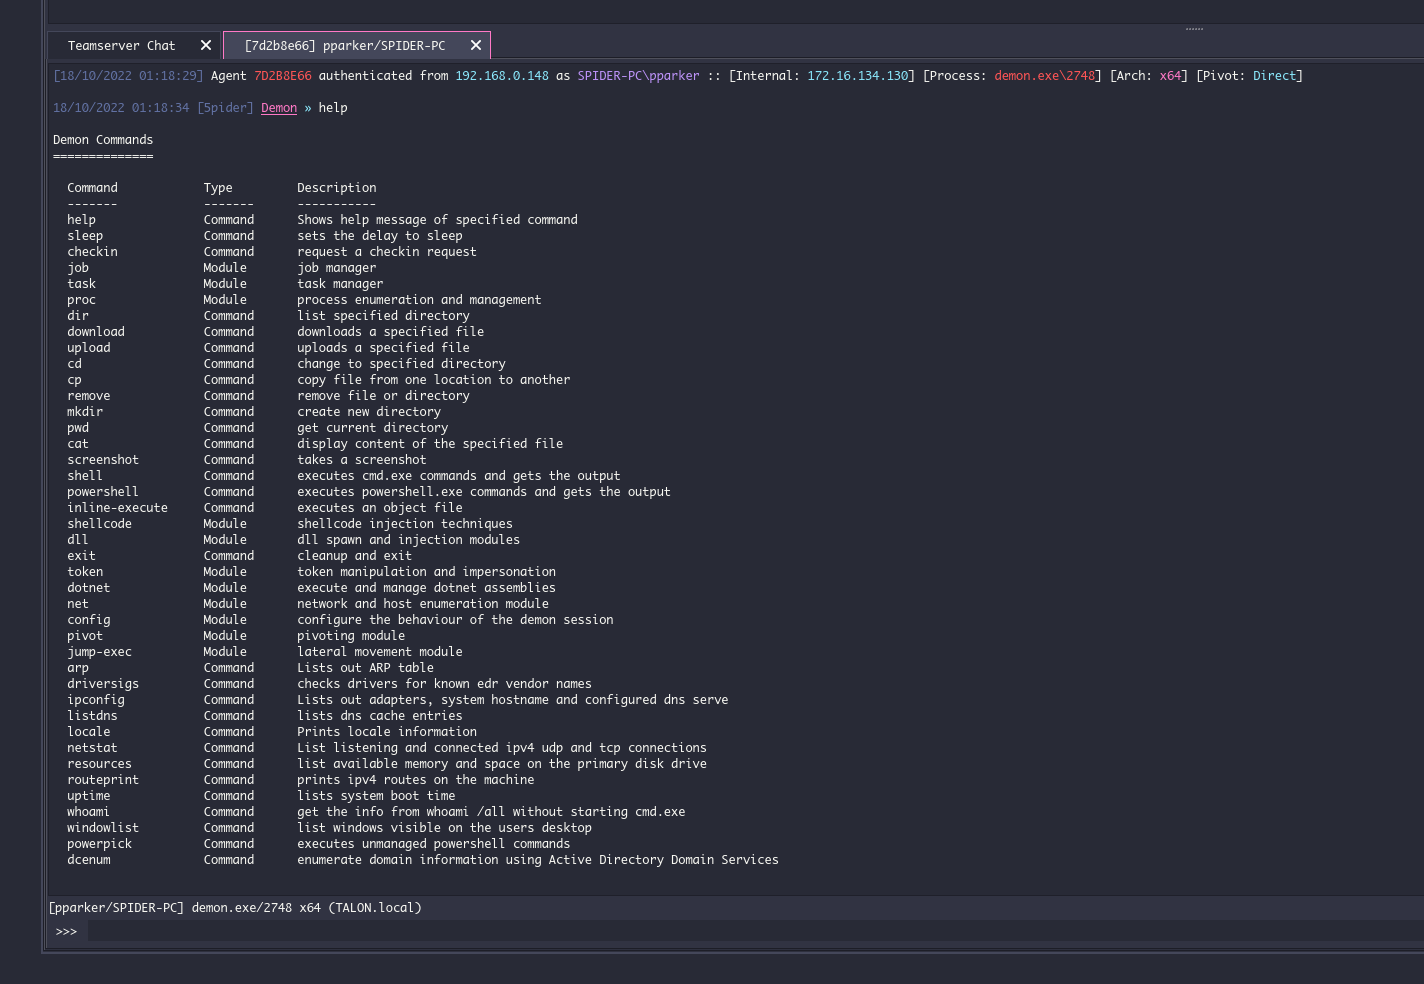Image resolution: width=1424 pixels, height=984 pixels.
Task: Click the 'download' command name
Action: [x=96, y=332]
